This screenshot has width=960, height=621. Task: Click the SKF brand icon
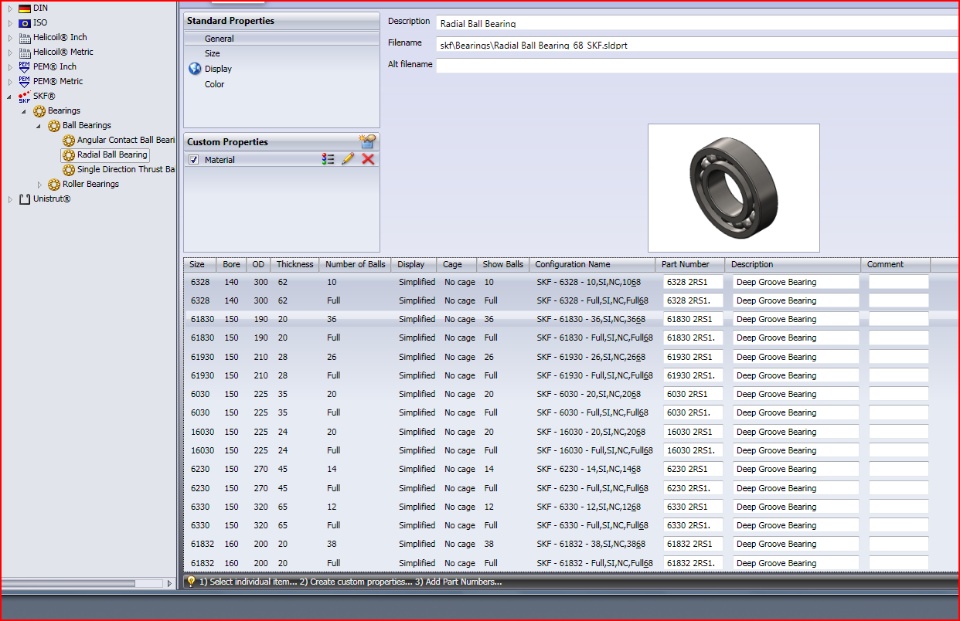pos(24,96)
